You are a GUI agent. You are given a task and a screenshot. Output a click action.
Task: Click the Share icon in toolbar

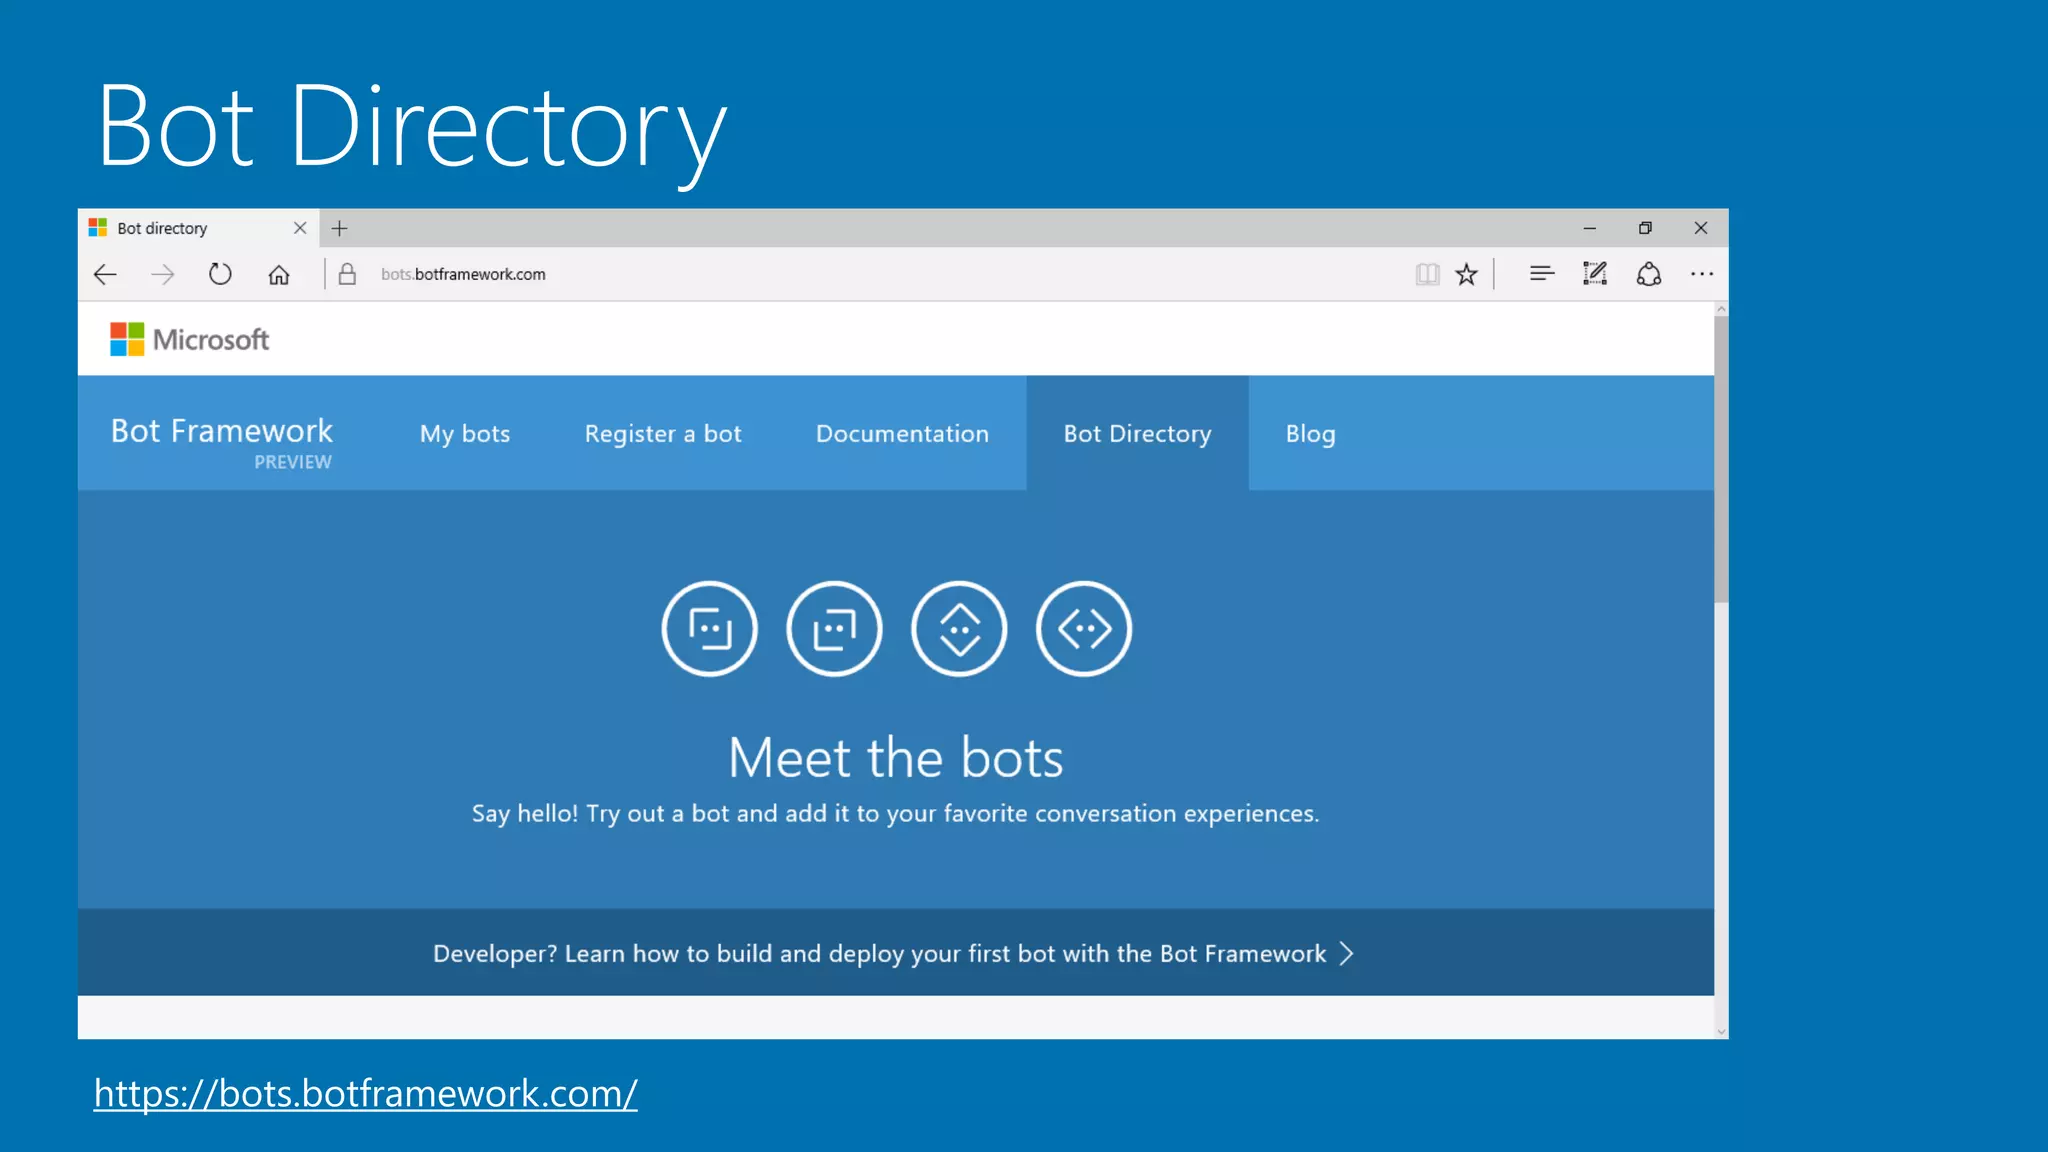(1649, 273)
